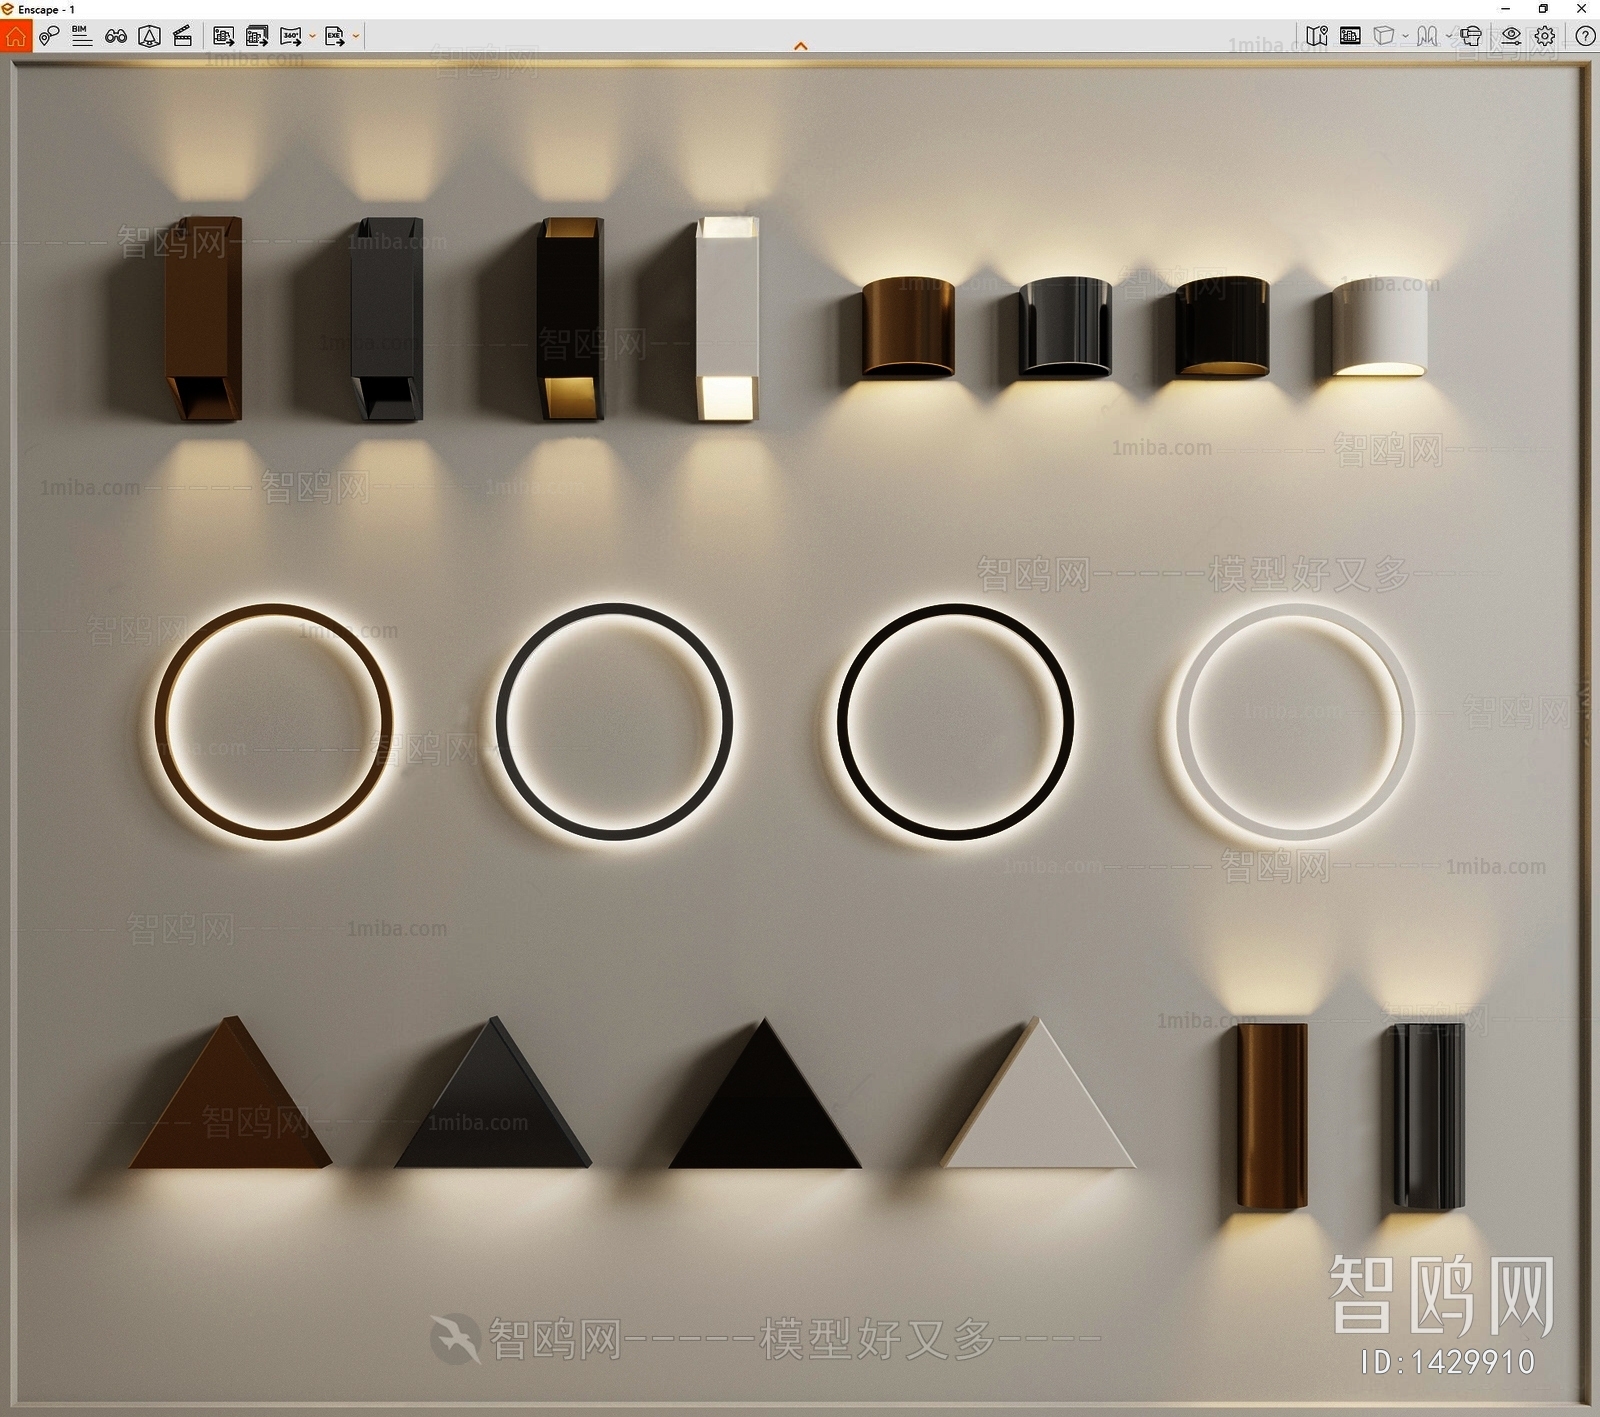This screenshot has height=1417, width=1600.
Task: Open the collaborative annotations tool
Action: tap(49, 37)
